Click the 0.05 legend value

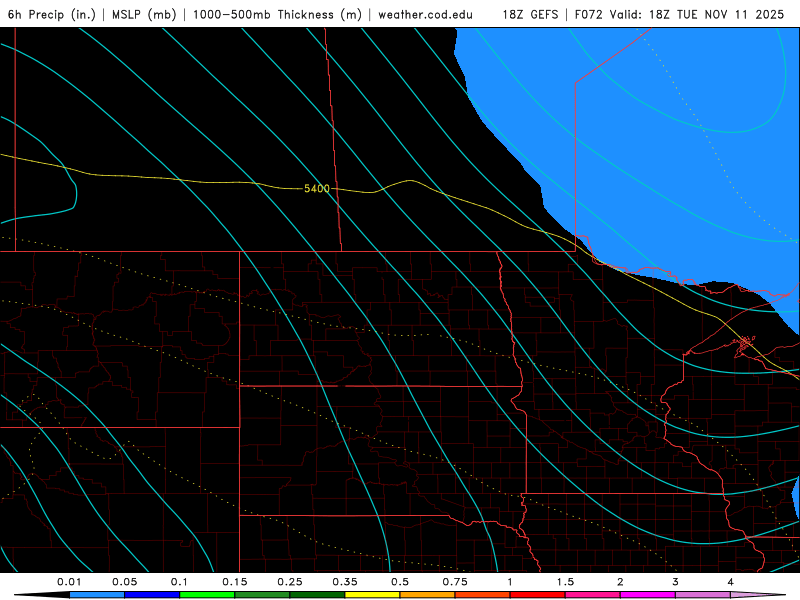(124, 582)
